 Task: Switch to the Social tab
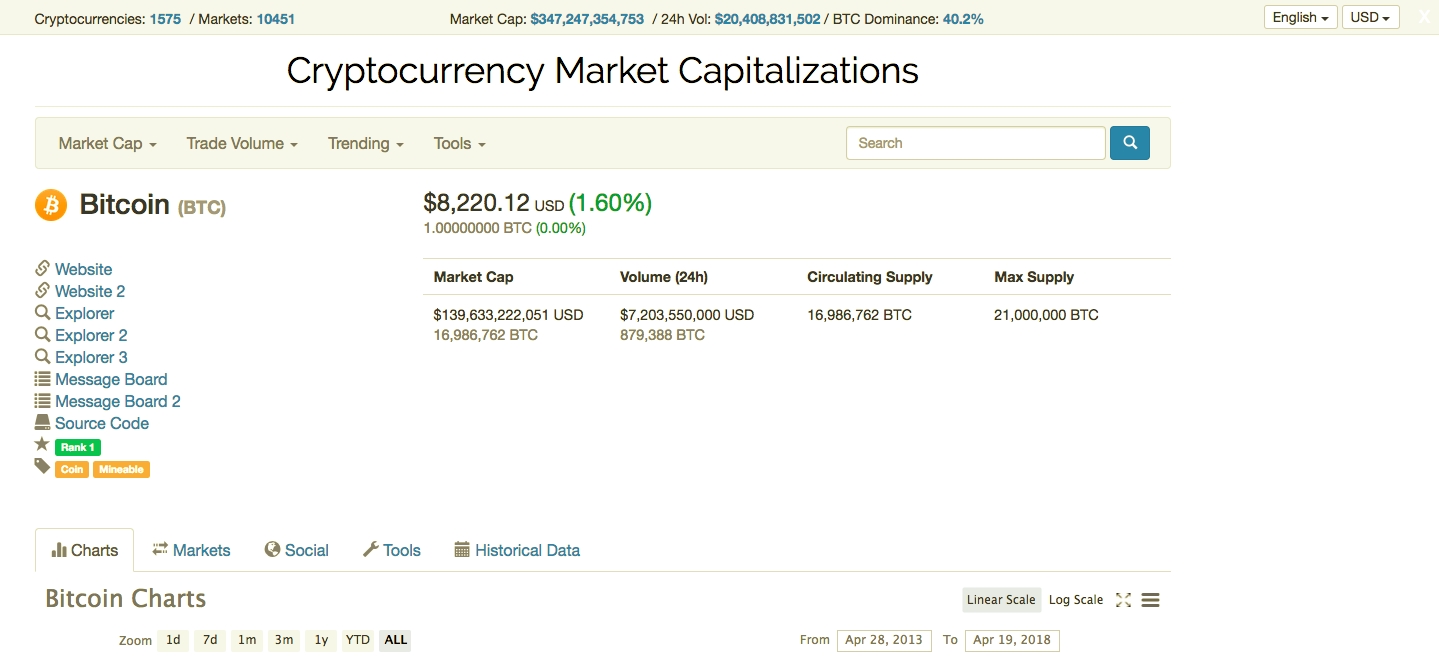click(297, 550)
